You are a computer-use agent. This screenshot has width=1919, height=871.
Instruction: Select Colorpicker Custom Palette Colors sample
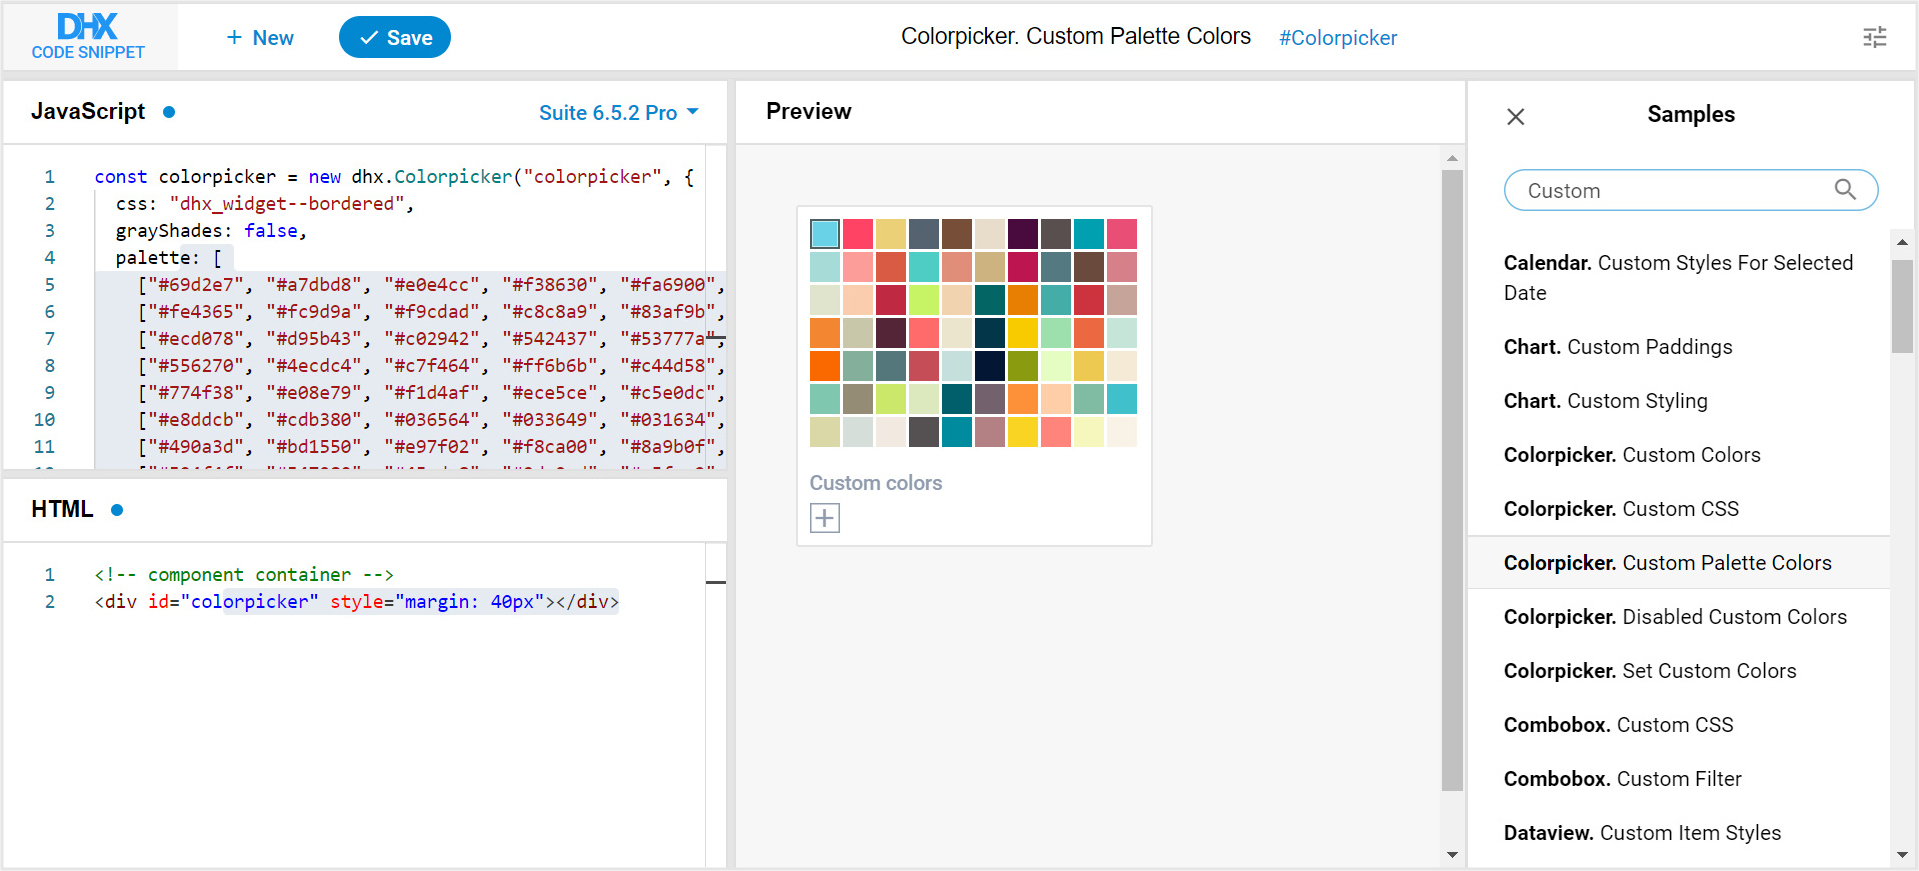1680,563
